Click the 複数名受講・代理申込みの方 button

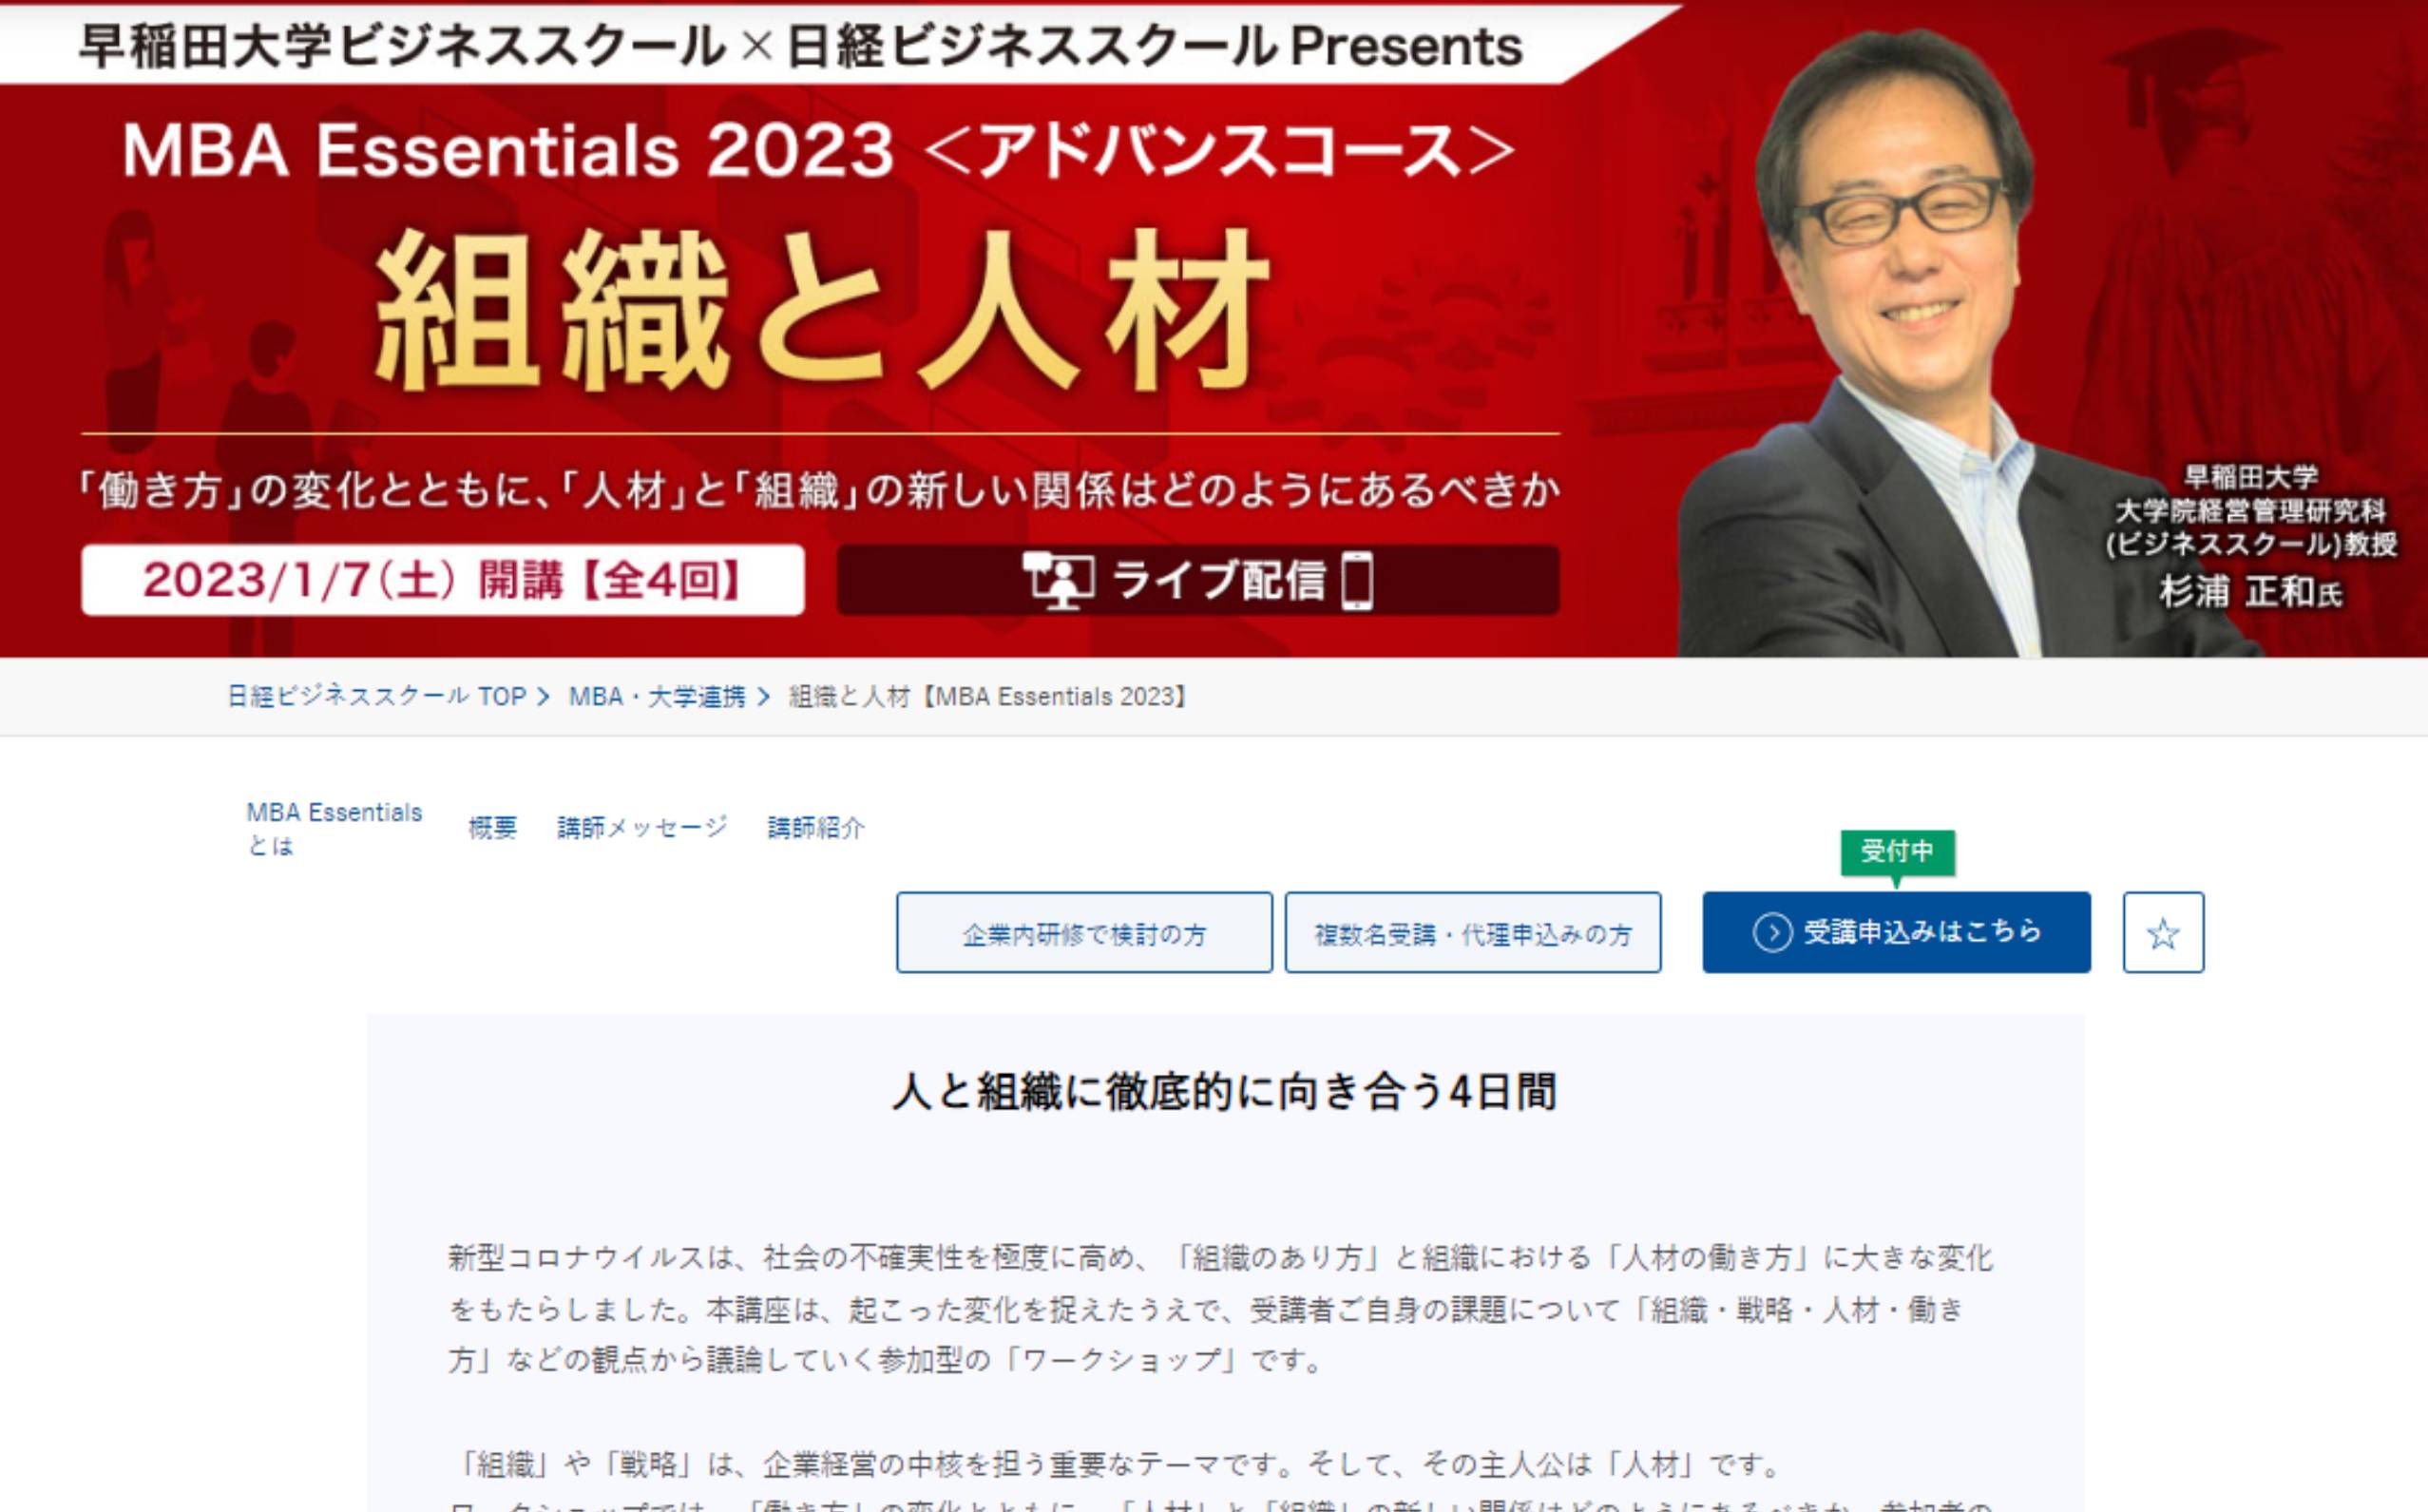(1473, 932)
